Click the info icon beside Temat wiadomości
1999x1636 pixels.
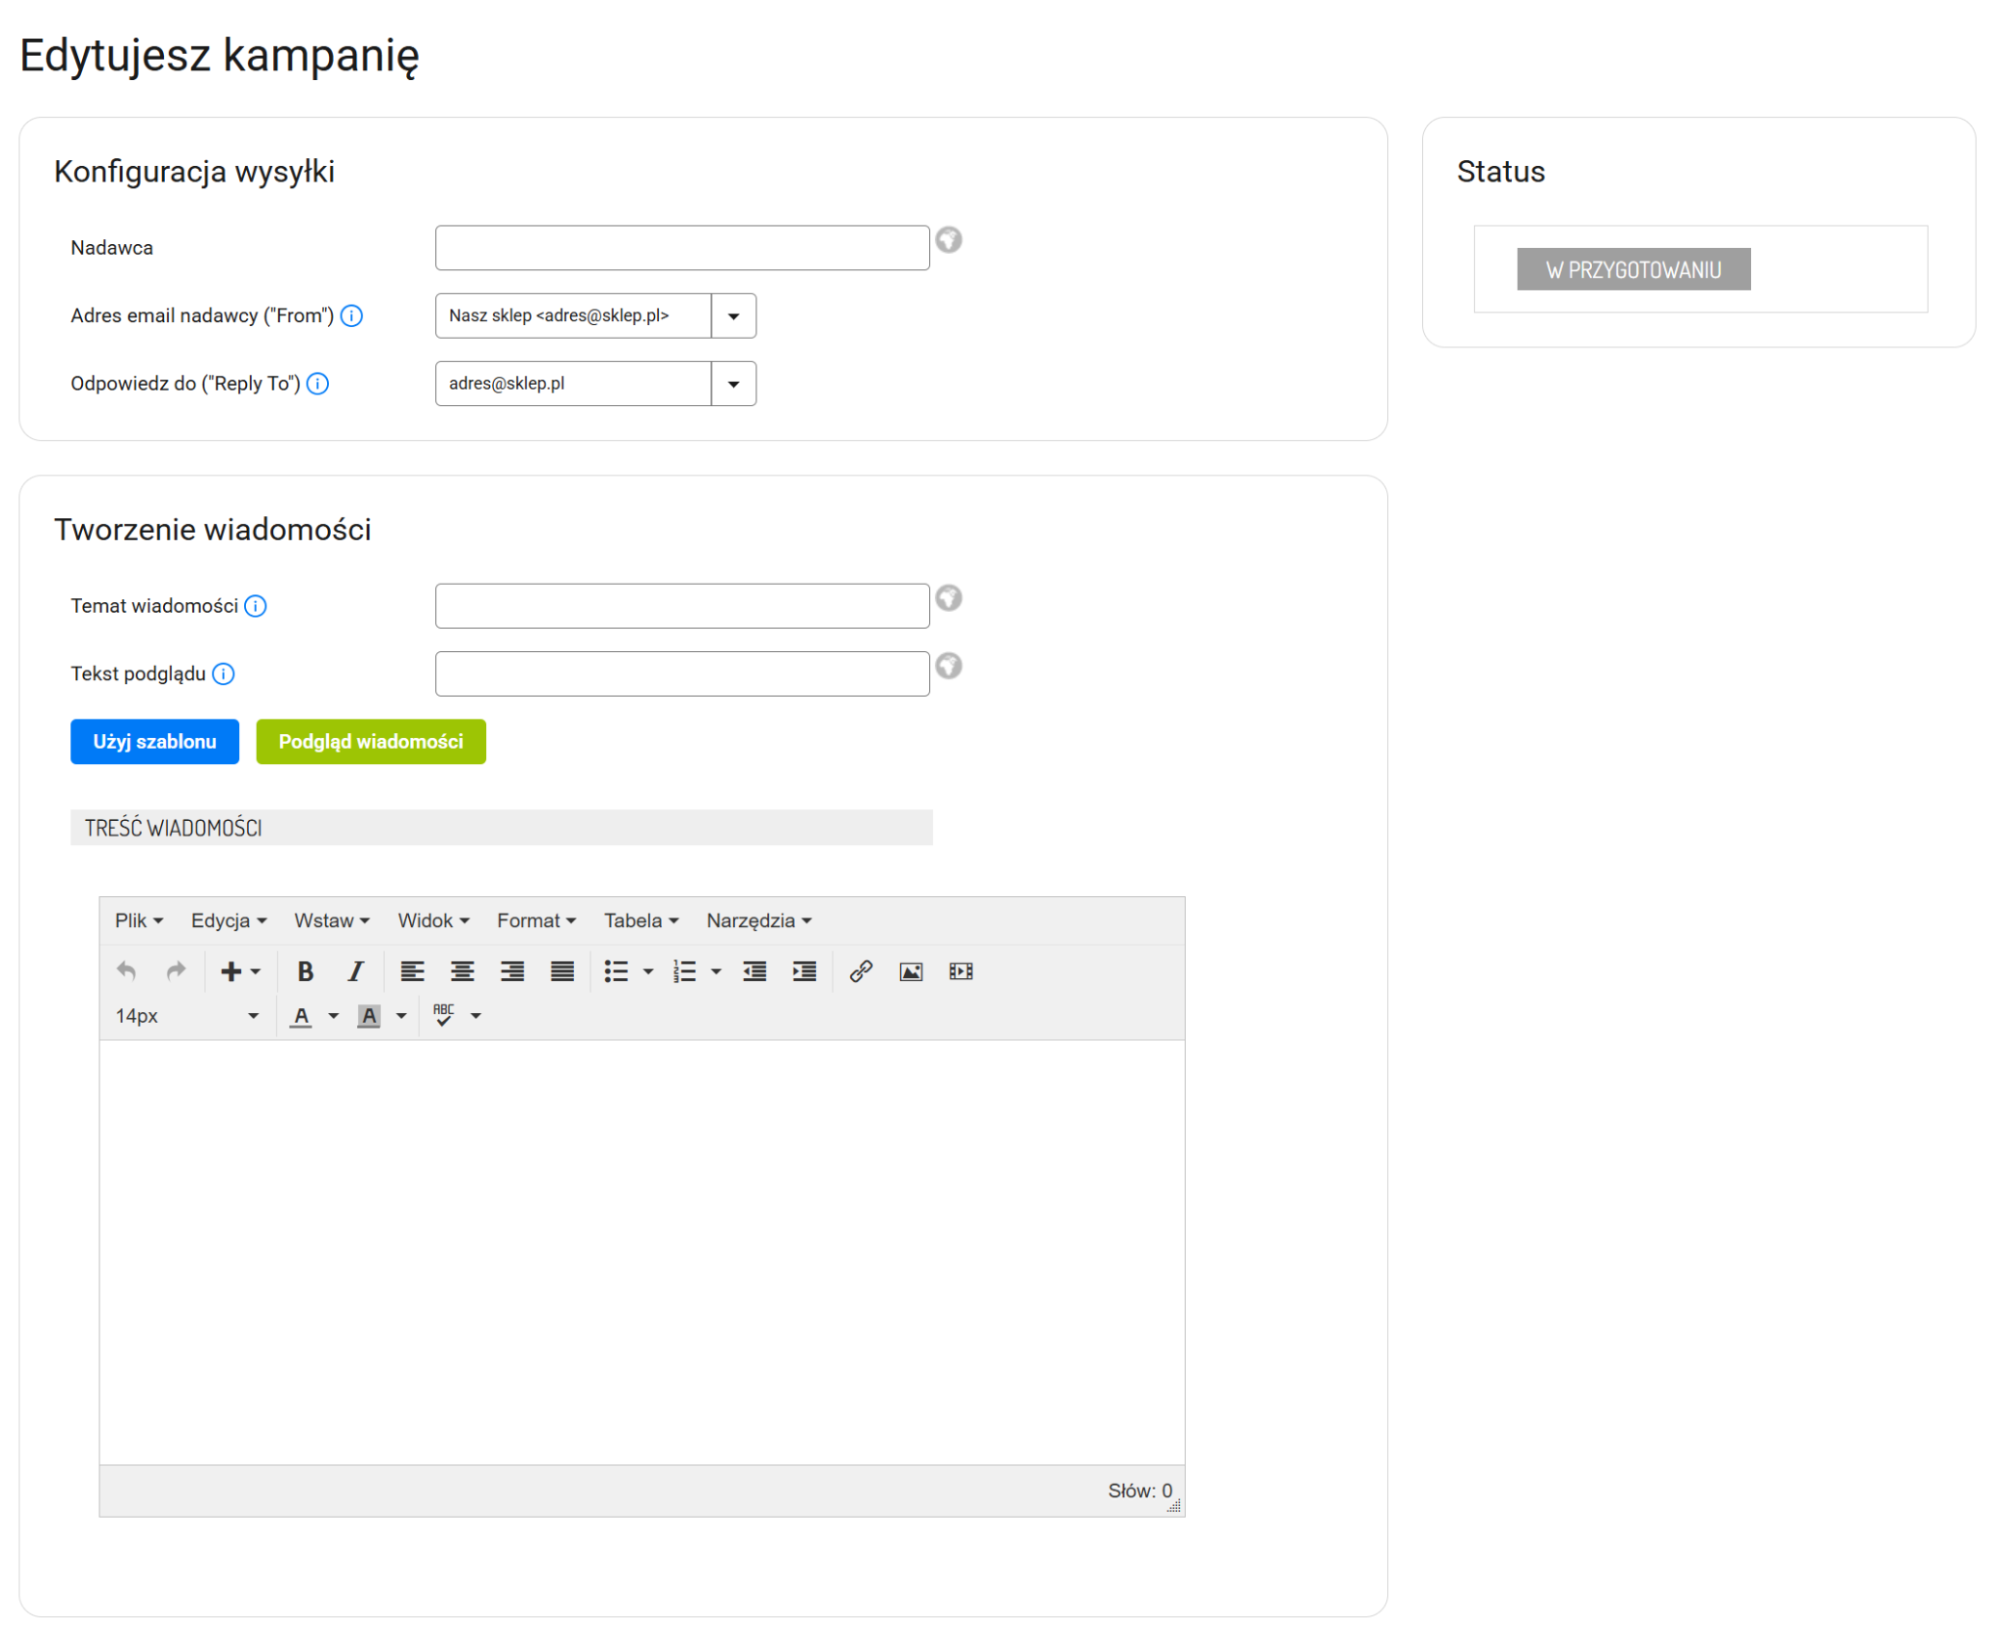pos(256,606)
